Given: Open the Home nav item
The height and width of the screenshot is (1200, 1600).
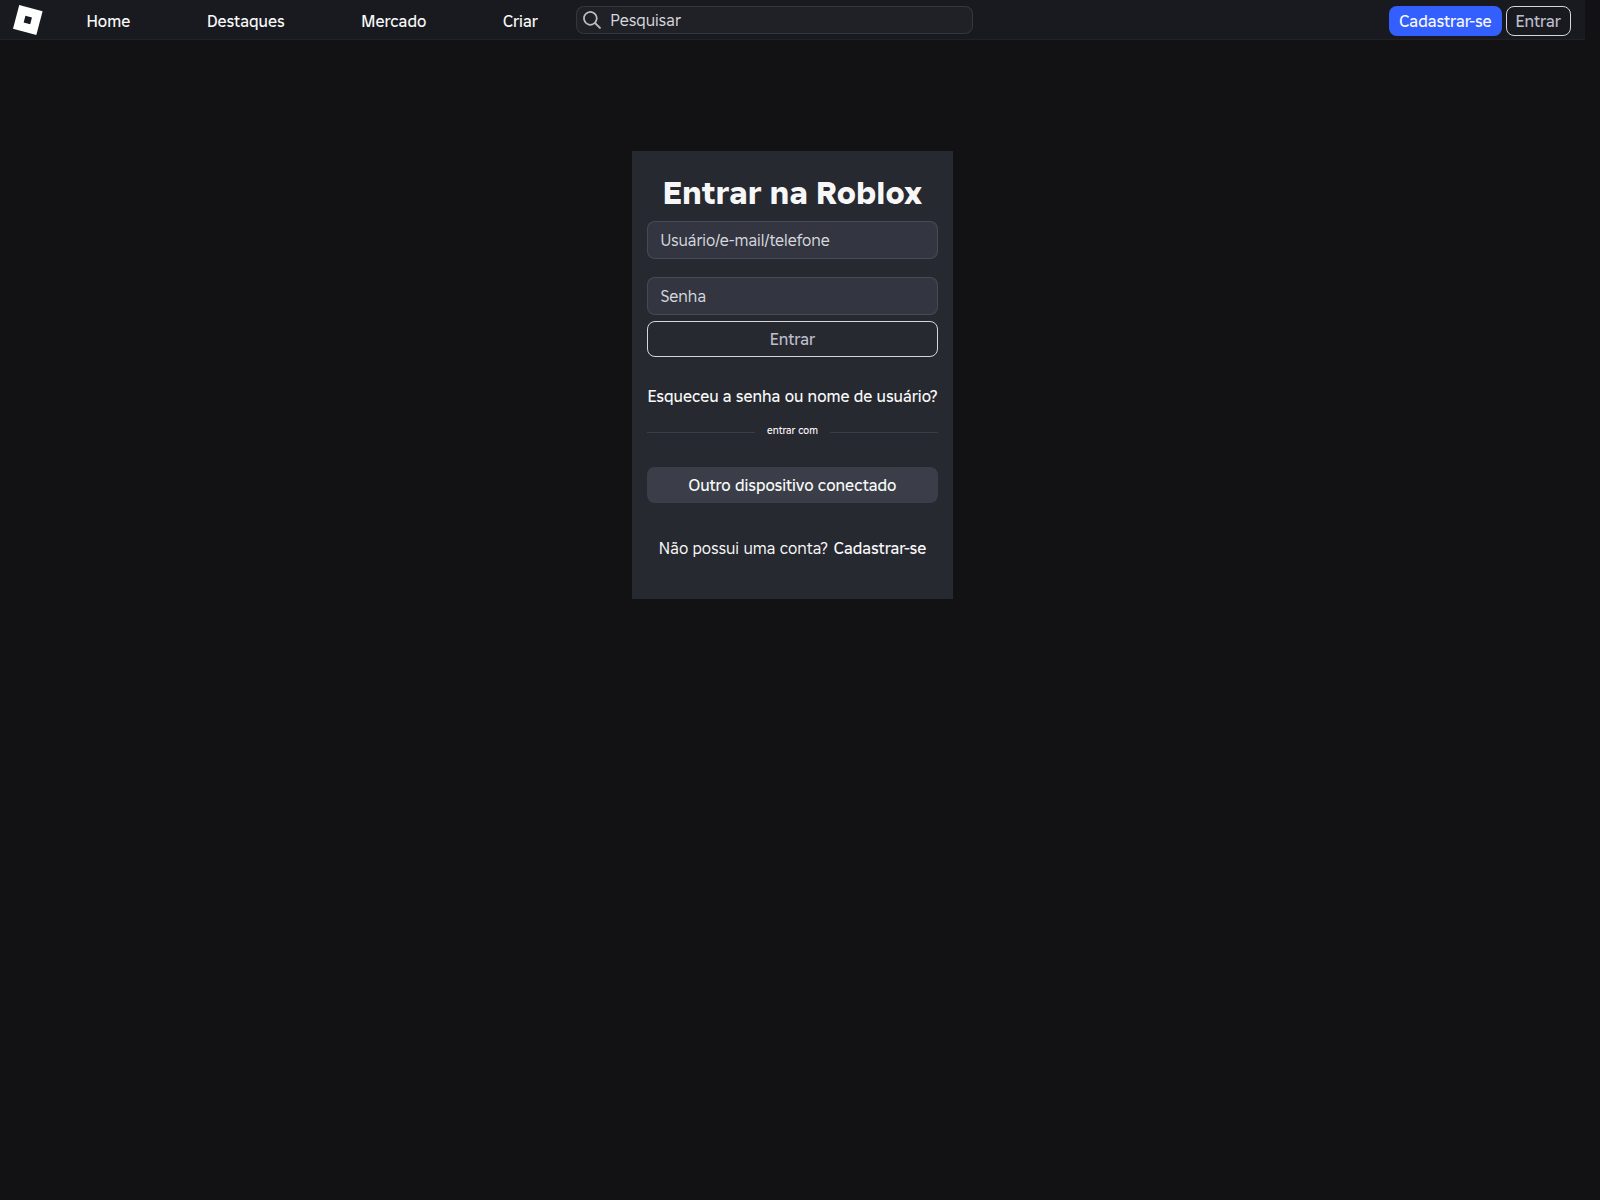Looking at the screenshot, I should click(108, 21).
